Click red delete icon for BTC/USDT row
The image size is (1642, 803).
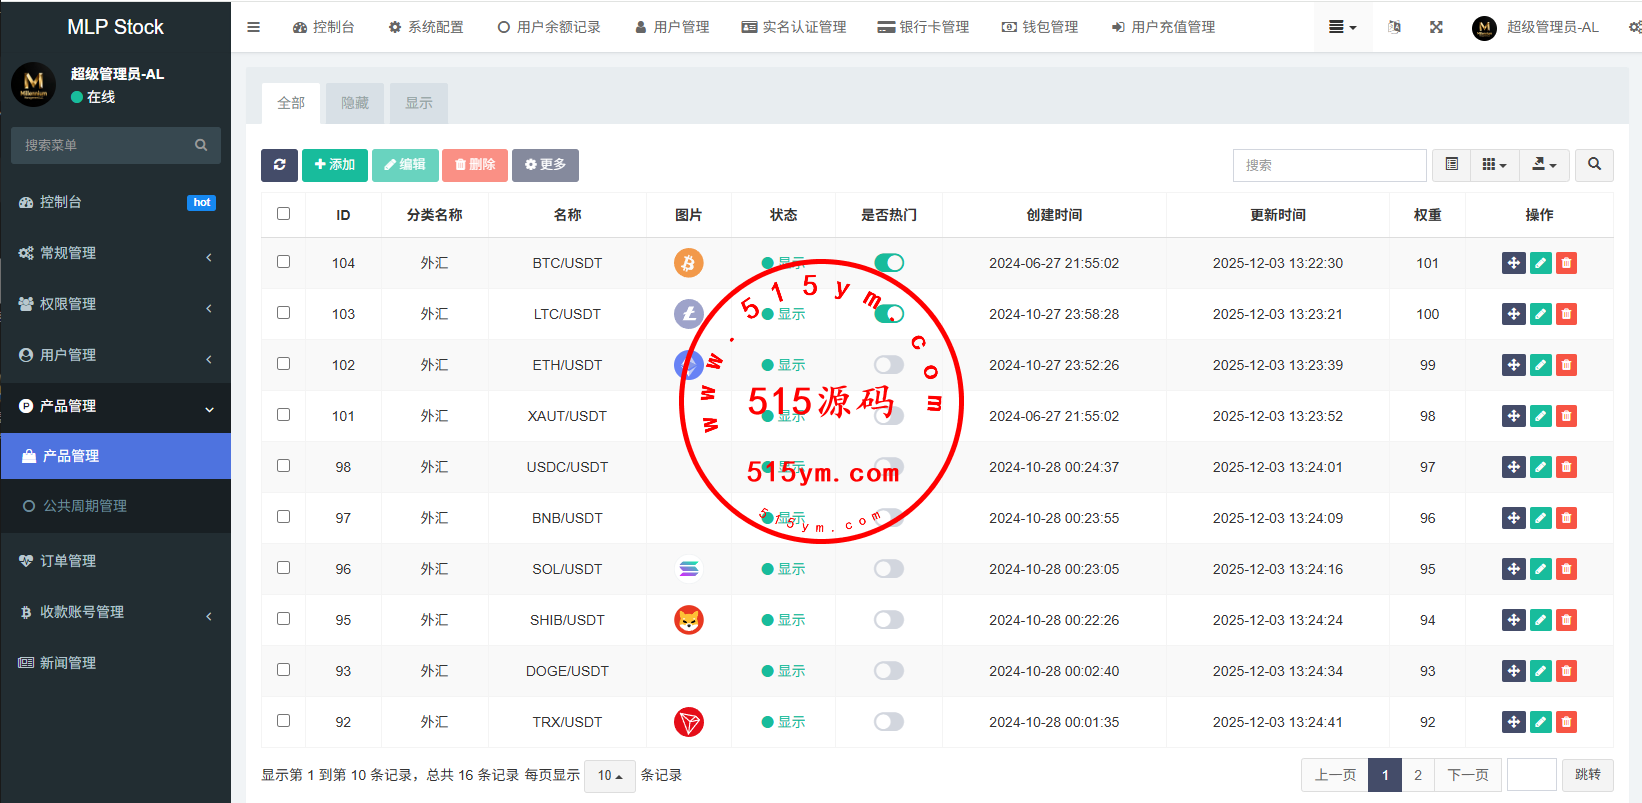coord(1566,263)
